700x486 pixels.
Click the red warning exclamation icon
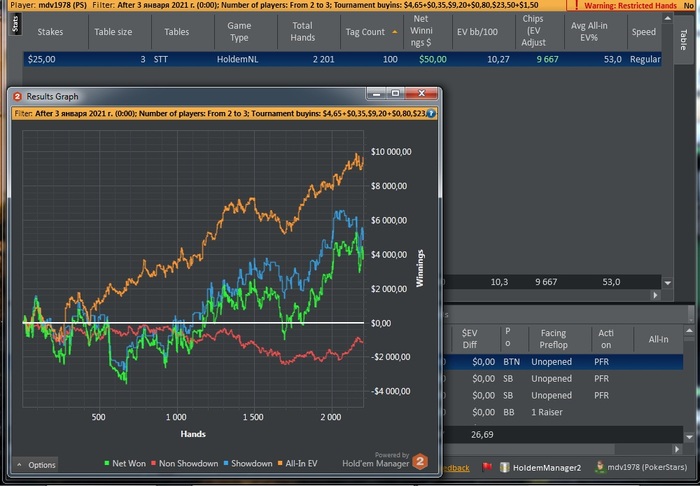click(x=576, y=5)
